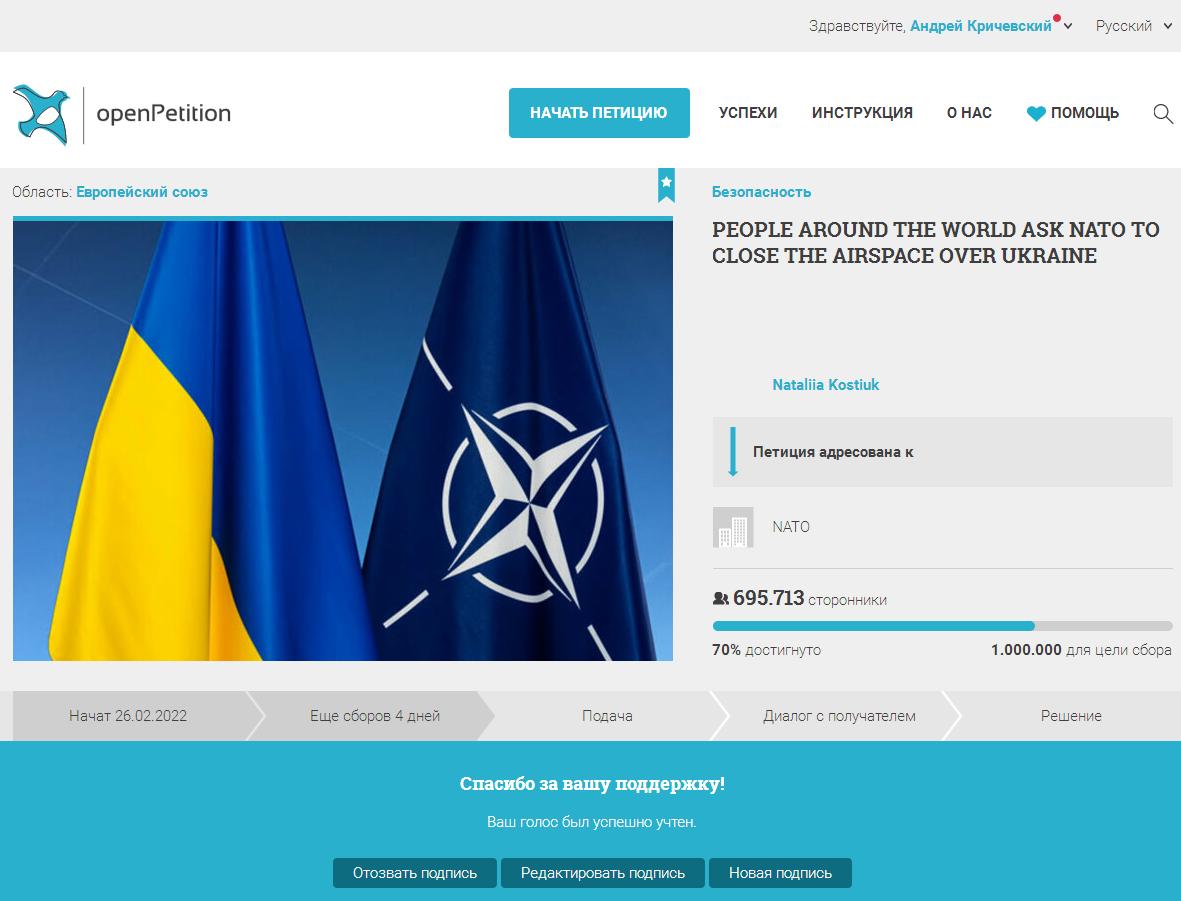Select the Еще сборов 4 дней stage
Viewport: 1181px width, 901px height.
(374, 716)
